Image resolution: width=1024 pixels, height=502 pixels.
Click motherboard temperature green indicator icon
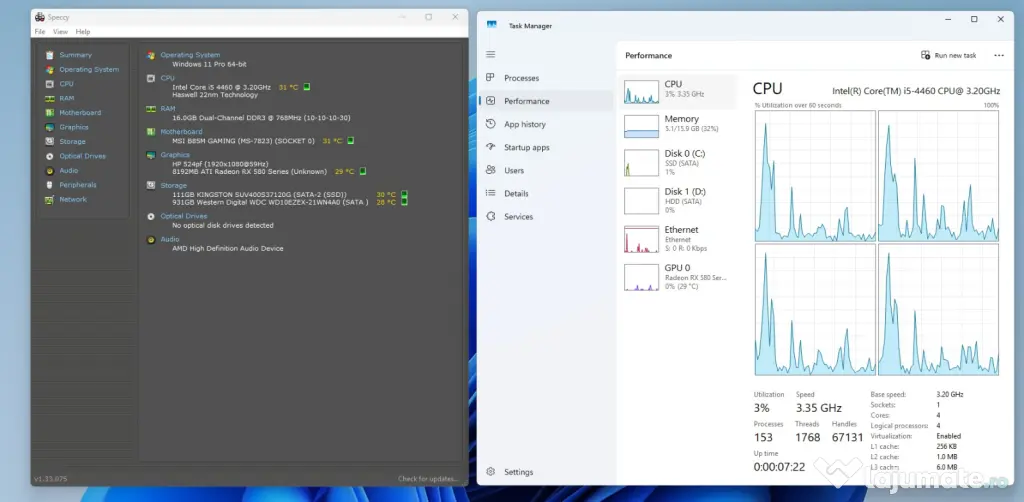pyautogui.click(x=351, y=140)
